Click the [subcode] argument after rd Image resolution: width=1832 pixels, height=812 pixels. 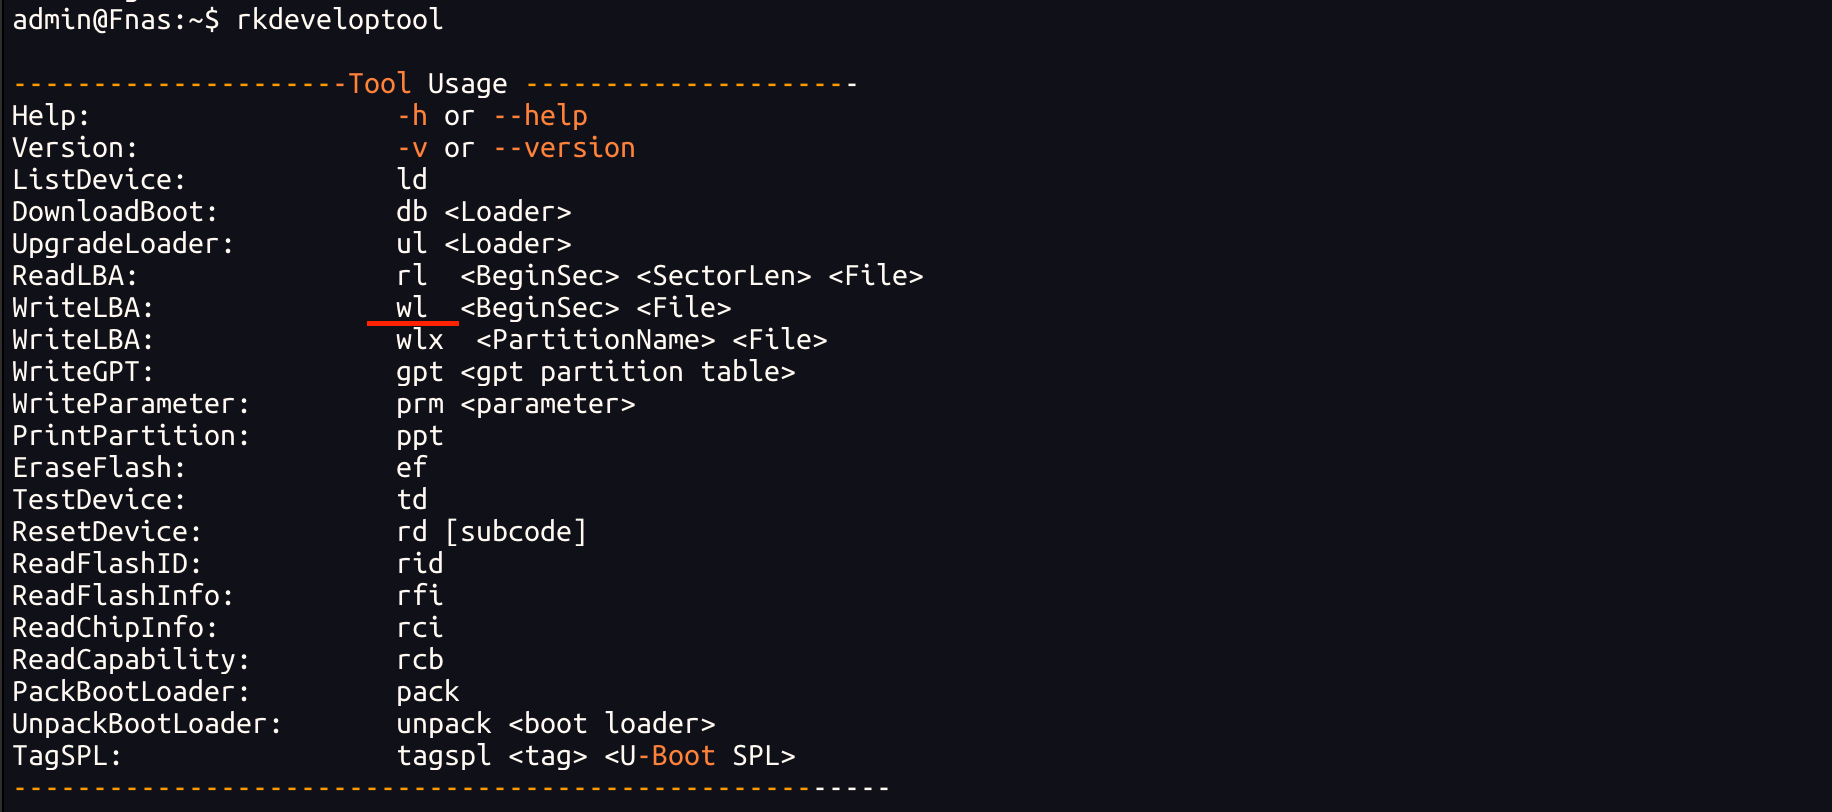pyautogui.click(x=516, y=532)
